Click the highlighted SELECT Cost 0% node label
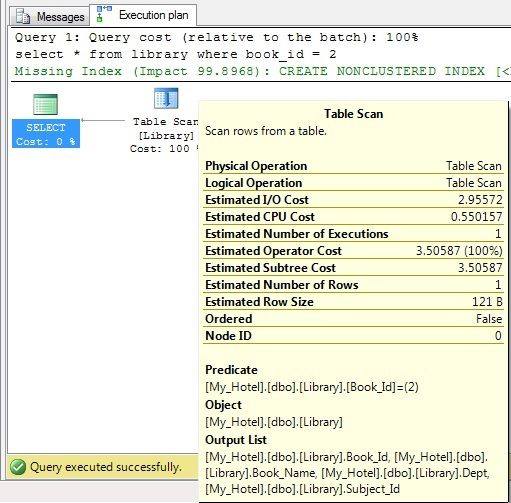The width and height of the screenshot is (511, 503). coord(46,134)
